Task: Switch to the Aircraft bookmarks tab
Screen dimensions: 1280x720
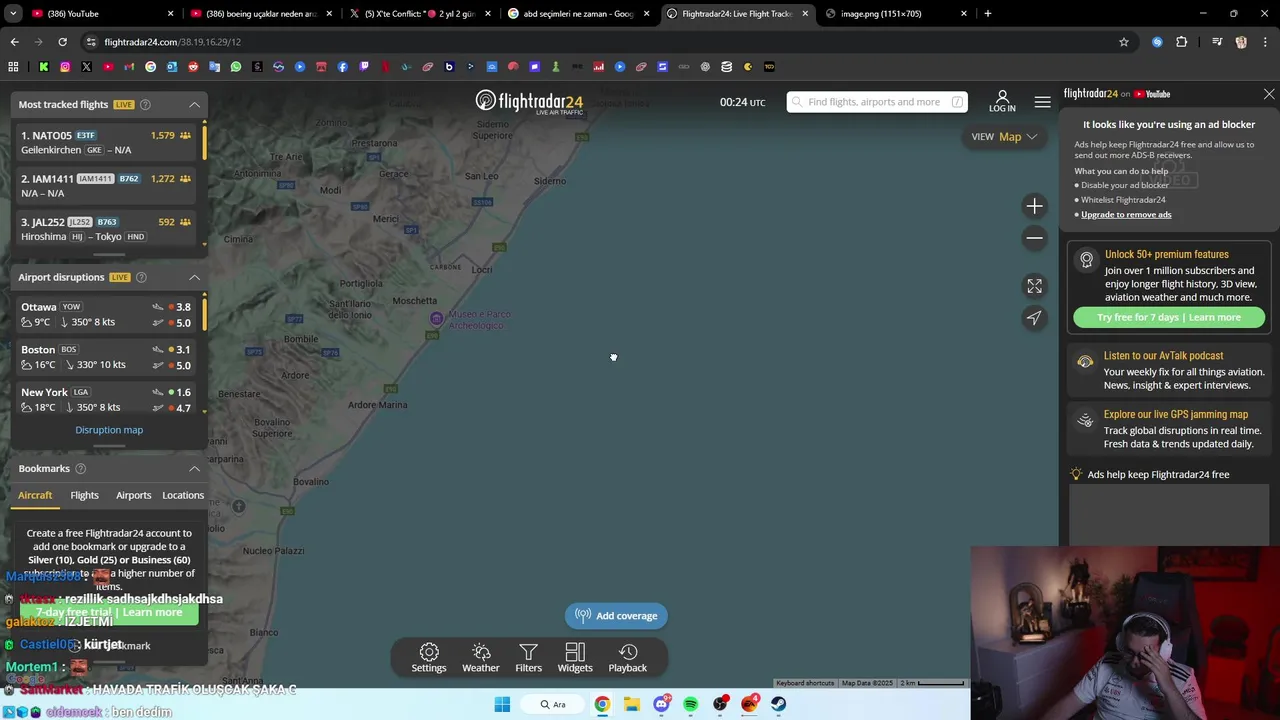Action: tap(35, 495)
